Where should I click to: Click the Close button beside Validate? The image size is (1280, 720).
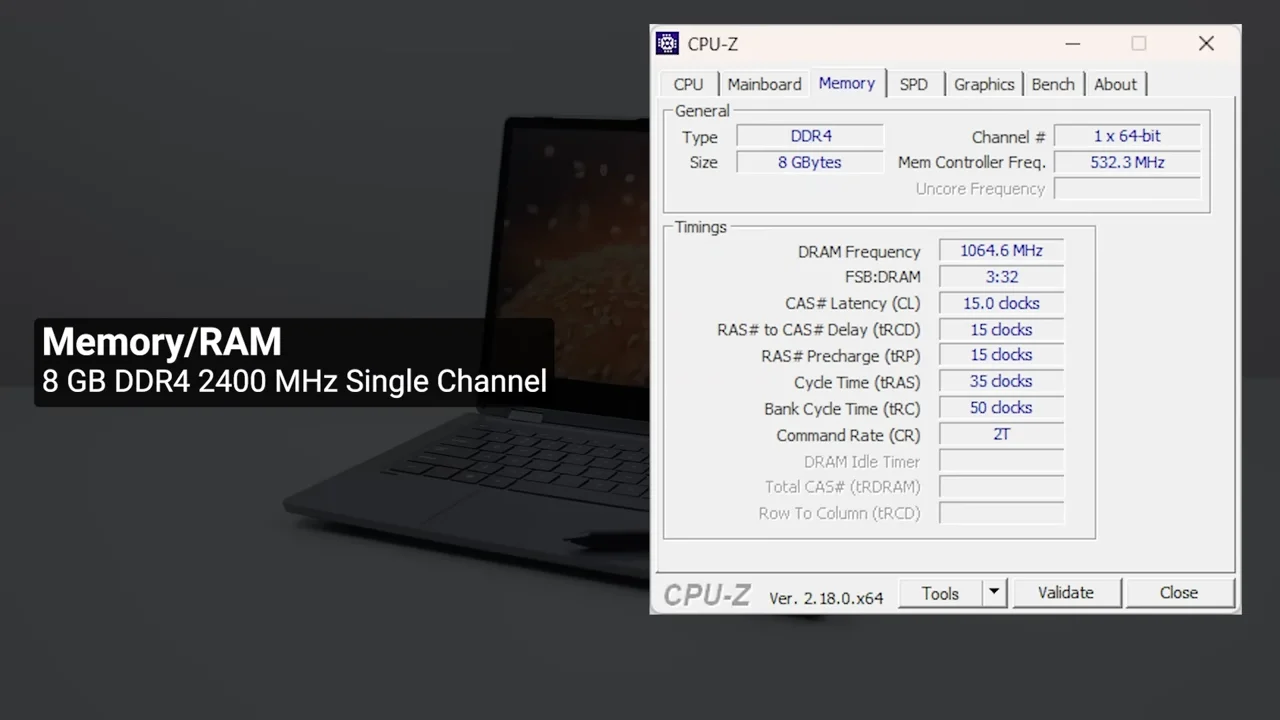[1178, 593]
